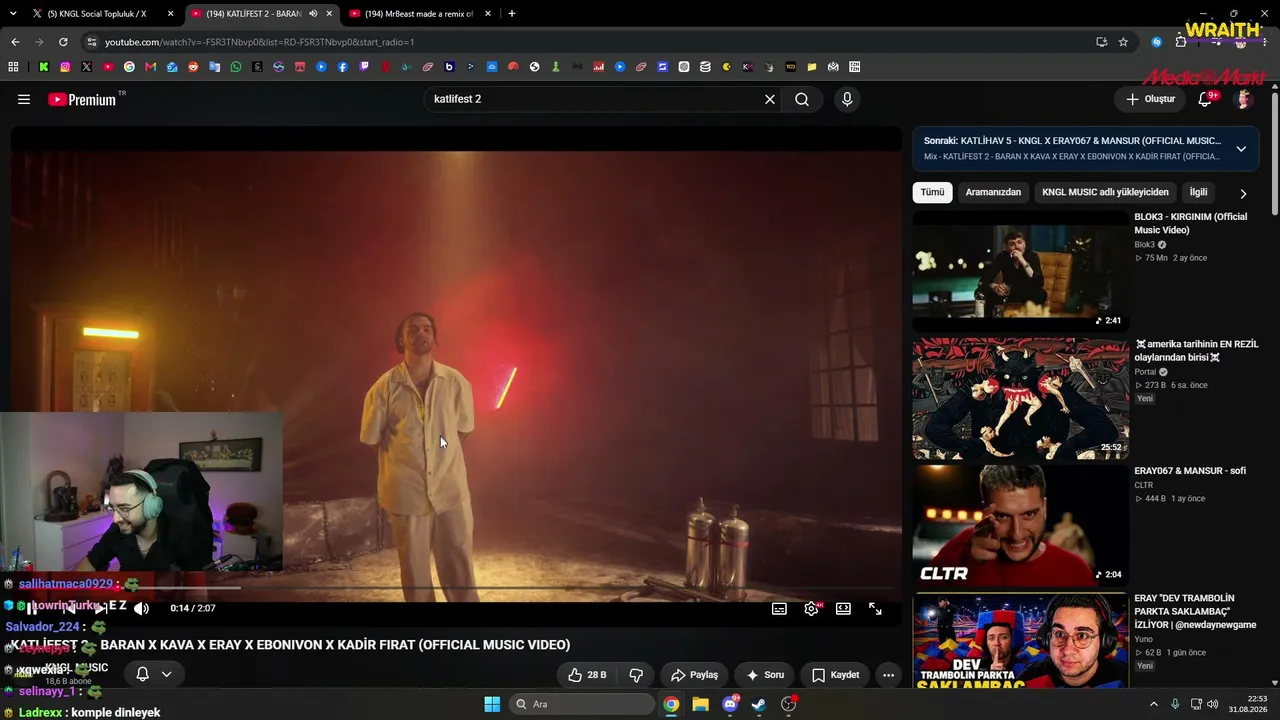Open the WhatsApp bookmark icon

click(x=236, y=67)
